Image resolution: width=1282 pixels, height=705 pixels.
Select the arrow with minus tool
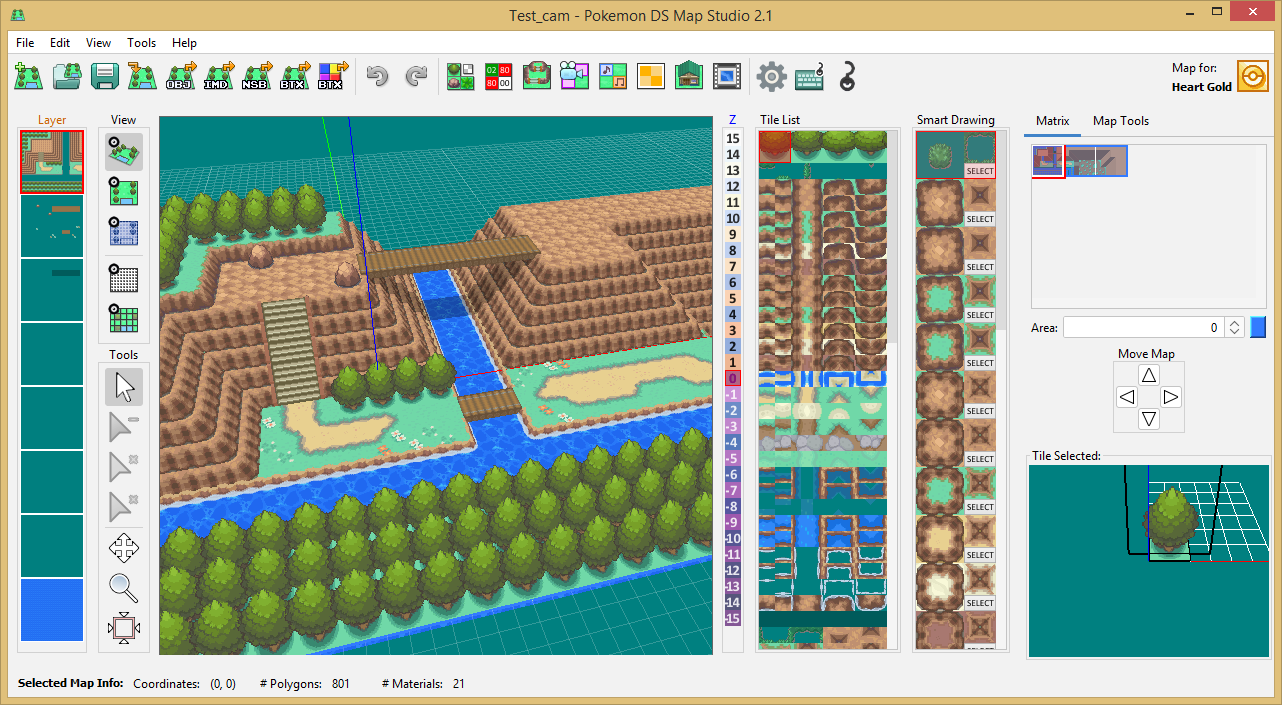(124, 427)
